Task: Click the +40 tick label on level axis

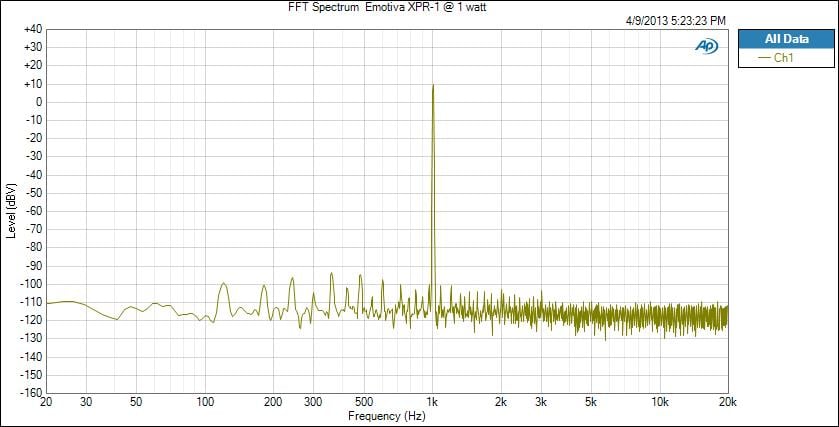Action: click(31, 30)
